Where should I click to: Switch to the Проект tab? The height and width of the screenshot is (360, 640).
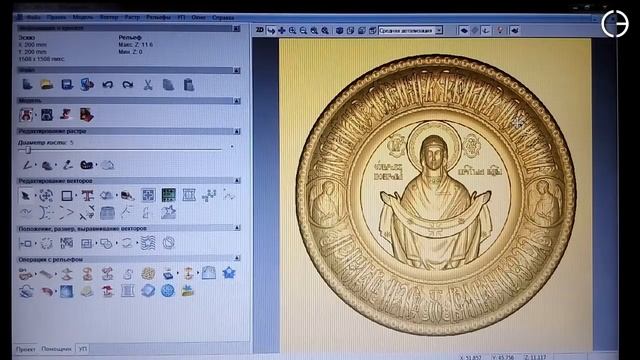25,349
